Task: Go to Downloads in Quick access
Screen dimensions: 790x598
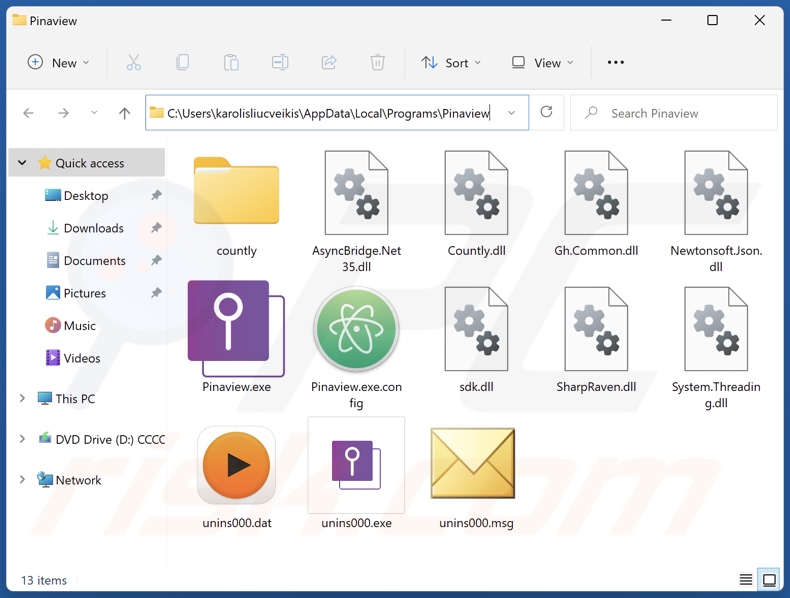Action: (93, 228)
